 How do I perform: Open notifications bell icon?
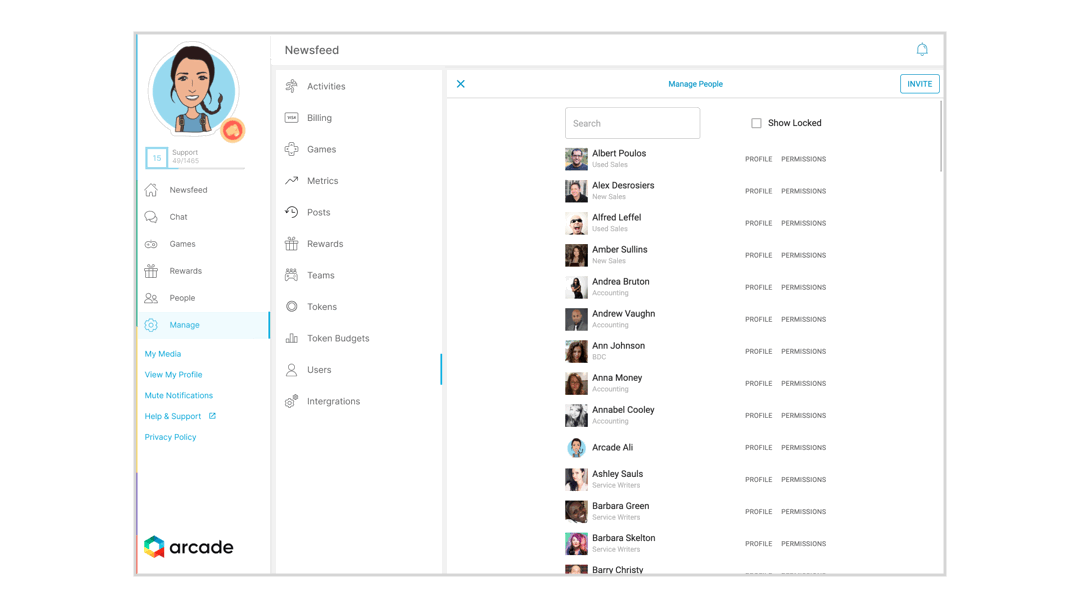922,50
